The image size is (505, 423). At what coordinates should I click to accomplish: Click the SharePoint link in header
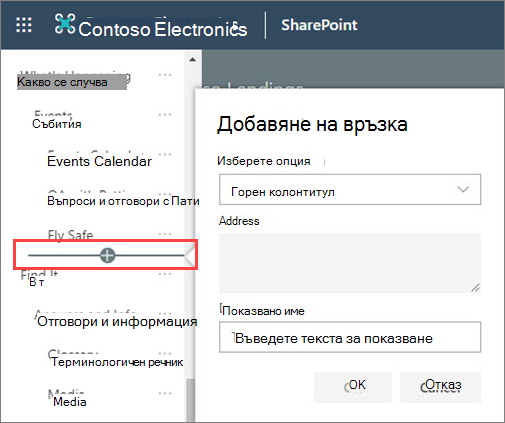319,25
